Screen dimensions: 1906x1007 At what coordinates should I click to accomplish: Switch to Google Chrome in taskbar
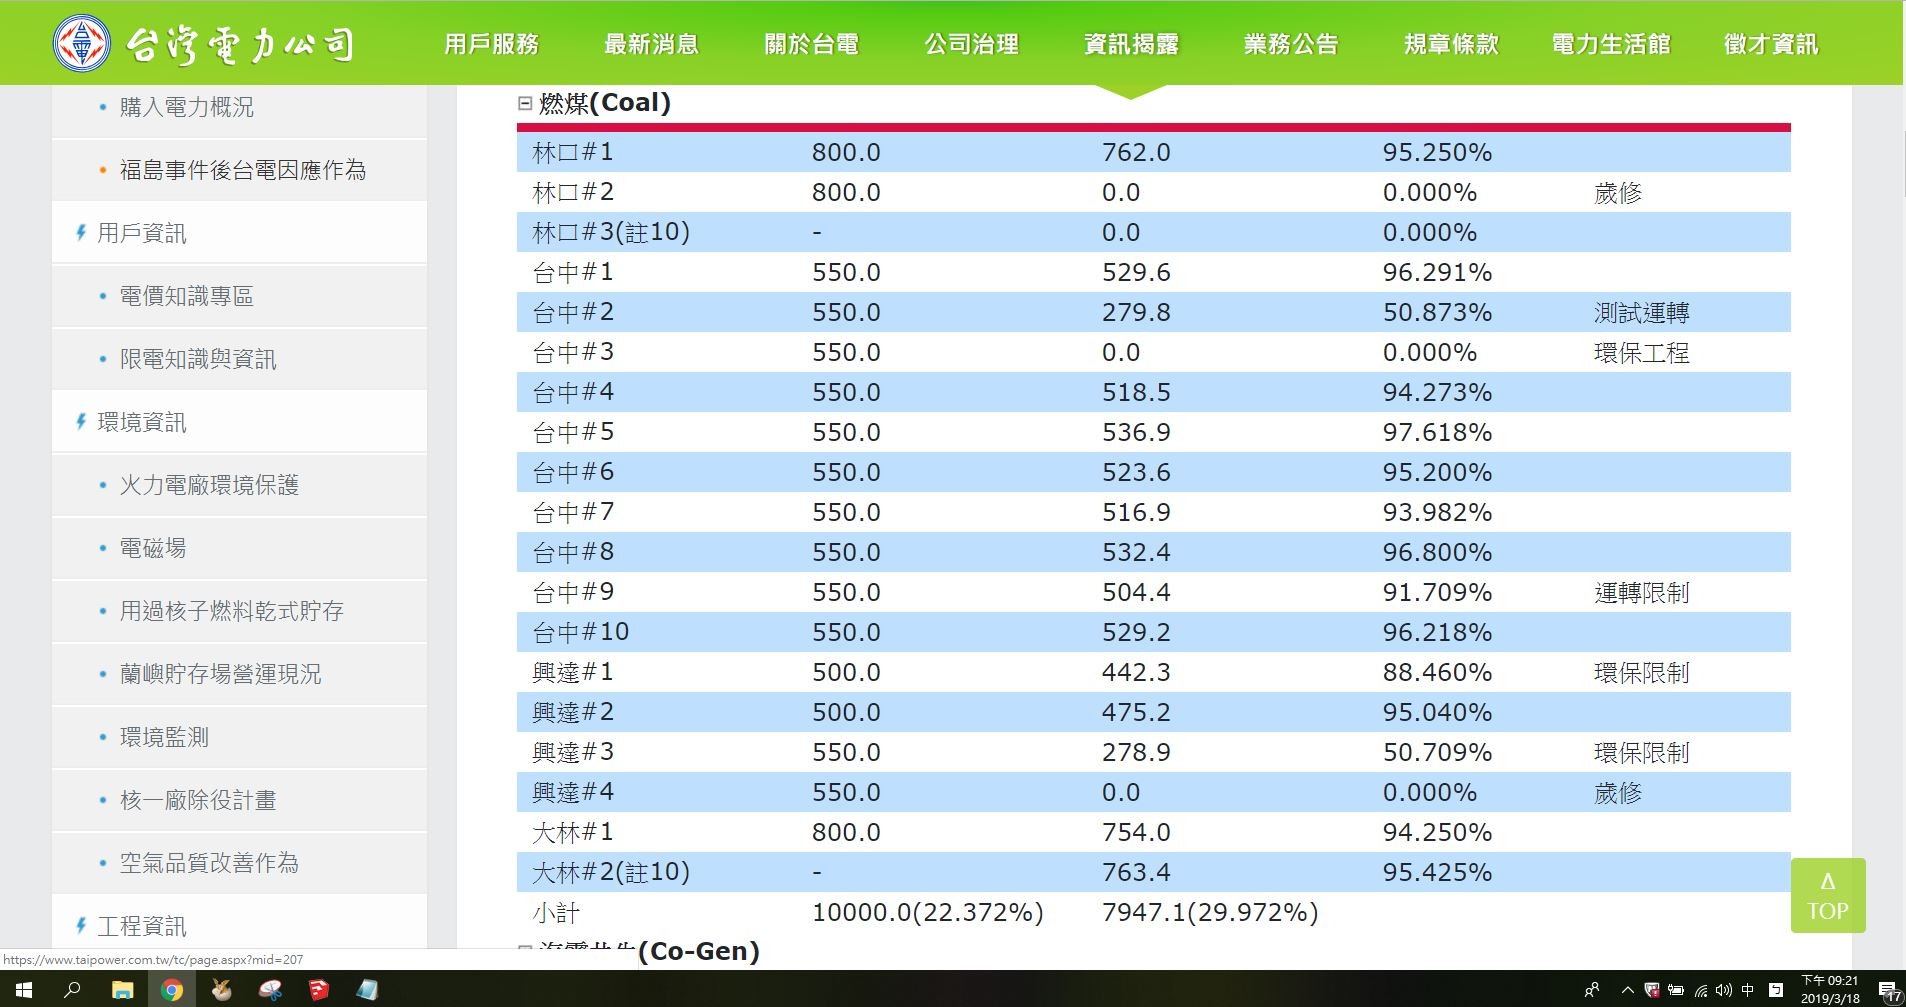pos(172,989)
